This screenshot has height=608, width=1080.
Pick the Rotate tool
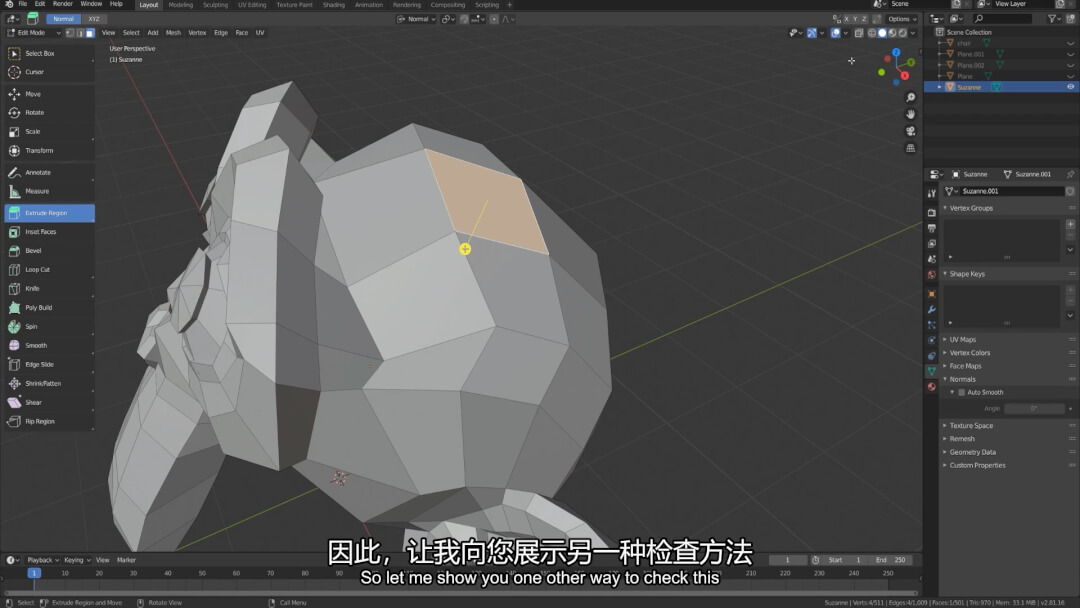pyautogui.click(x=49, y=112)
